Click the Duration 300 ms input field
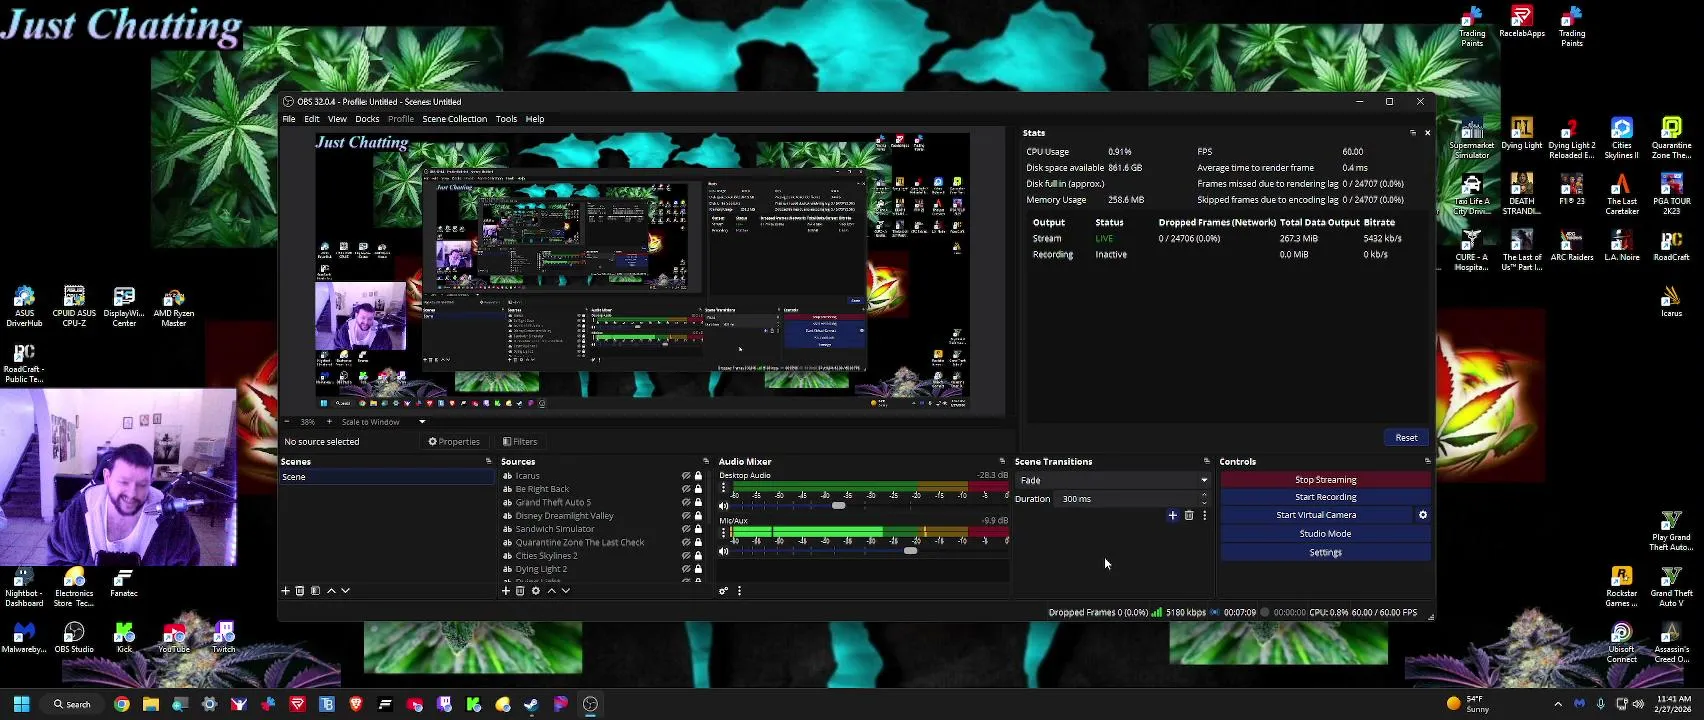 click(x=1126, y=499)
